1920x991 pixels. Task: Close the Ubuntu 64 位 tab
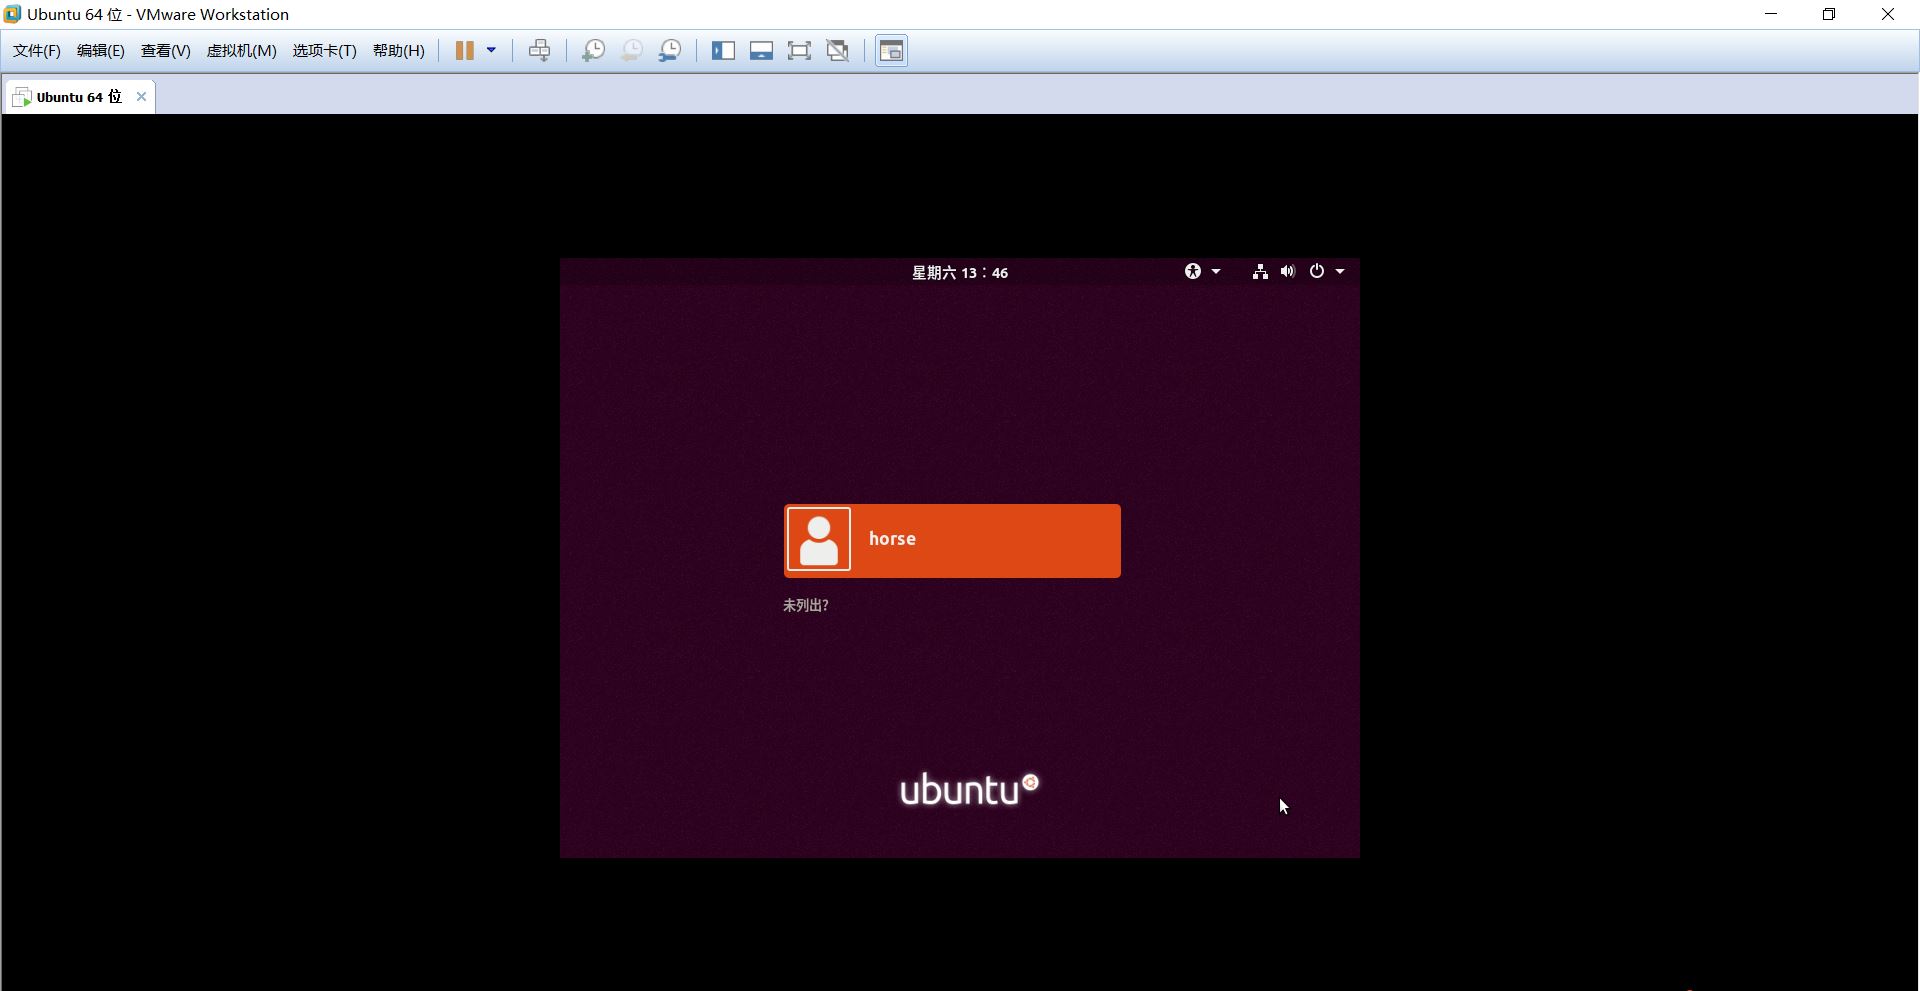pyautogui.click(x=141, y=97)
